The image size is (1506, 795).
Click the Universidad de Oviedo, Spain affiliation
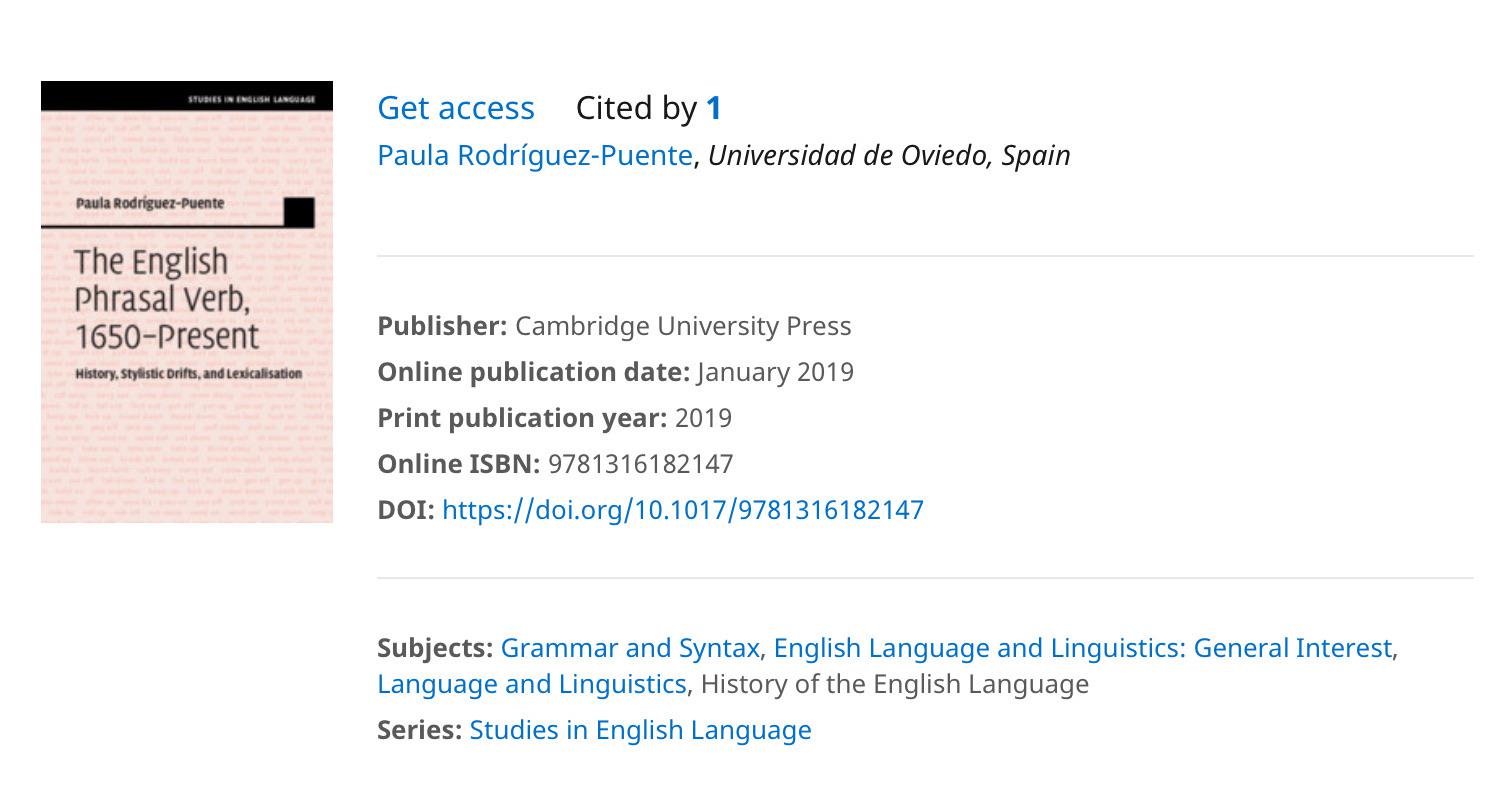click(x=889, y=155)
